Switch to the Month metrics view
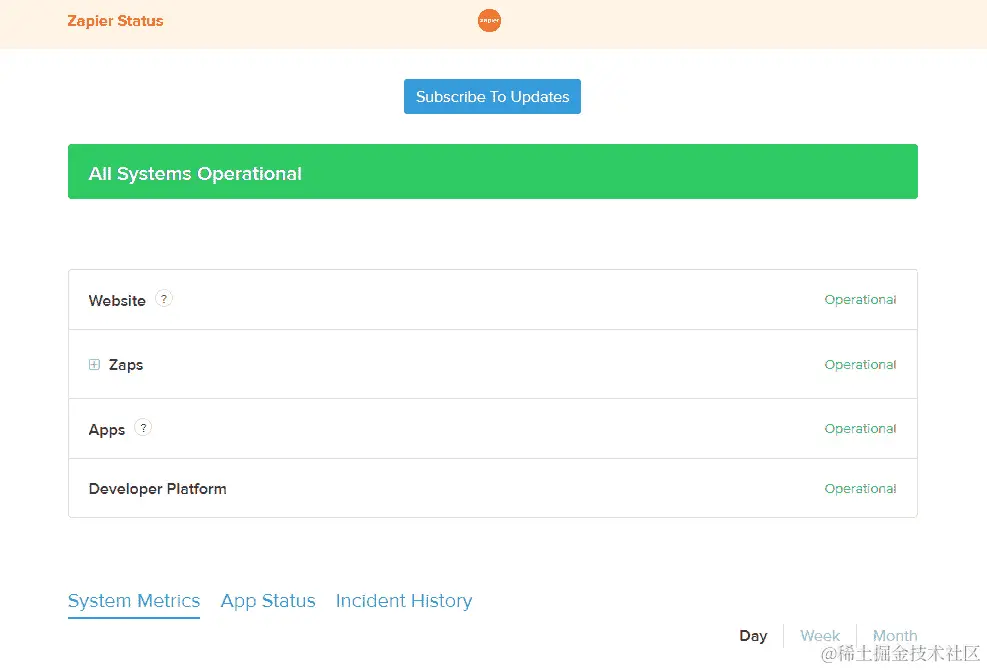Image resolution: width=987 pixels, height=670 pixels. 894,635
